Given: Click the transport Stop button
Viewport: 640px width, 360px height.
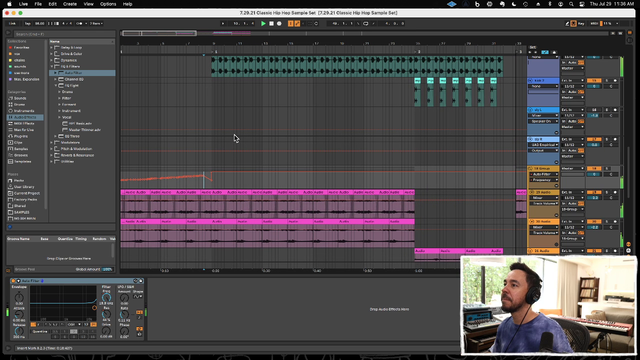Looking at the screenshot, I should [271, 24].
